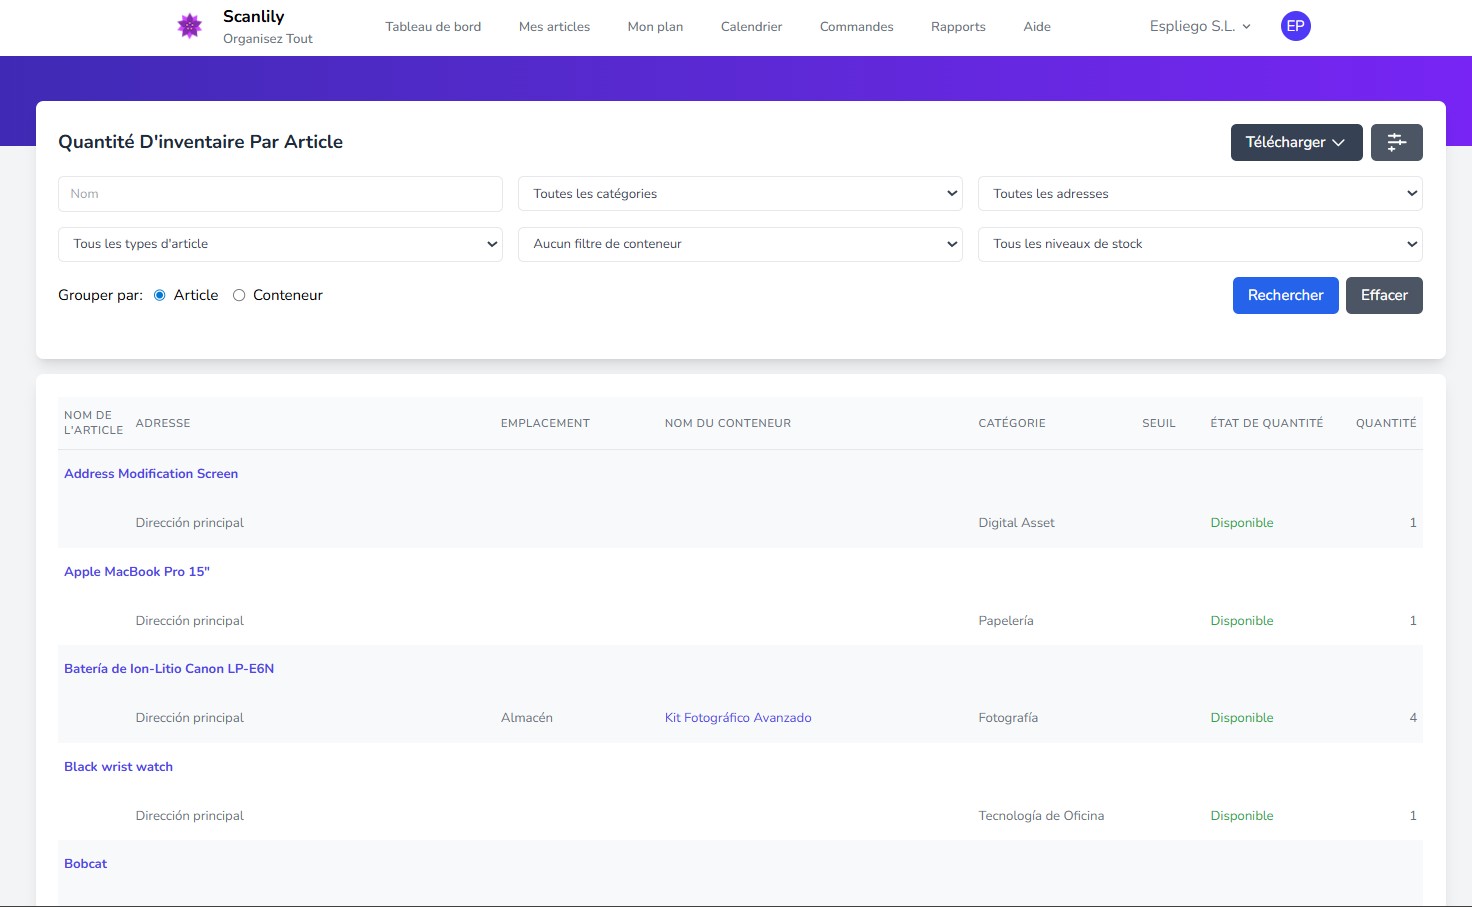
Task: Click the Almacén location cell
Action: [527, 718]
